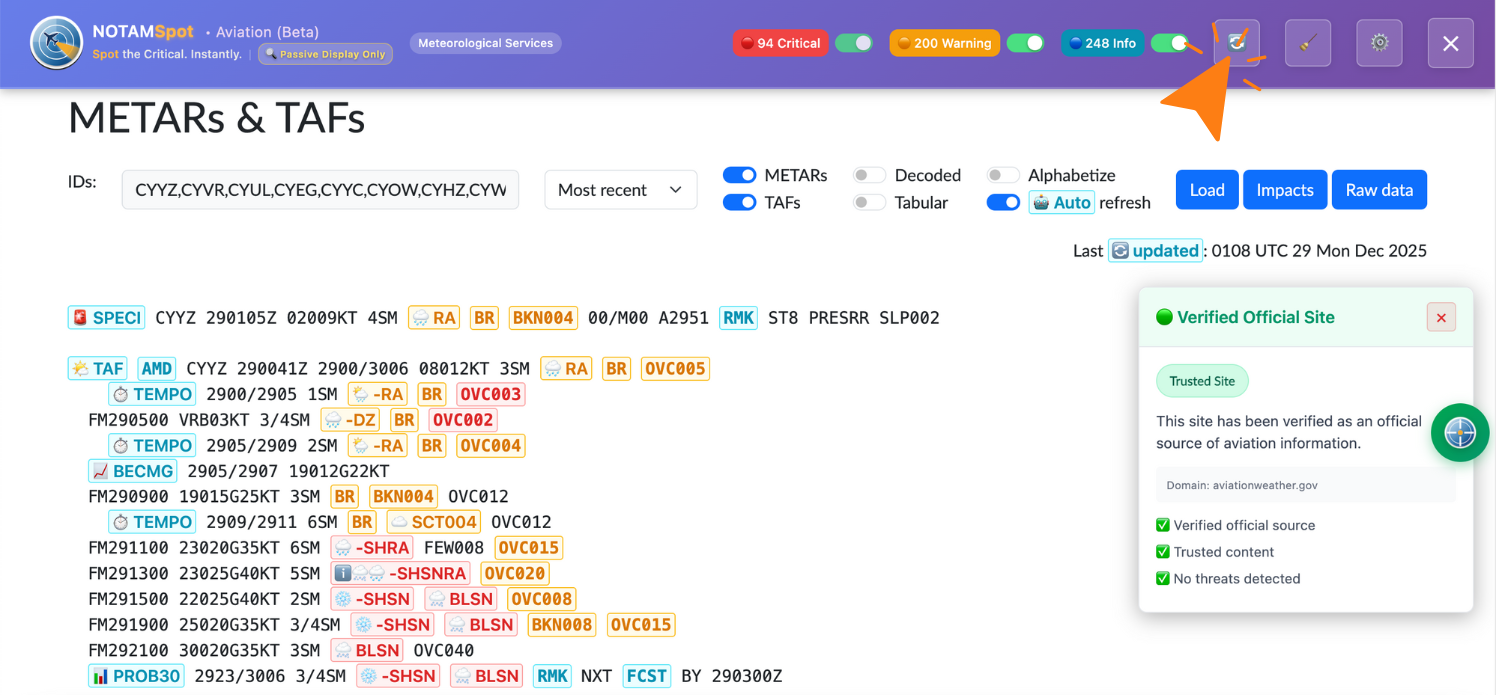Select the broom cleanup icon in the header
The width and height of the screenshot is (1496, 695).
pyautogui.click(x=1308, y=43)
